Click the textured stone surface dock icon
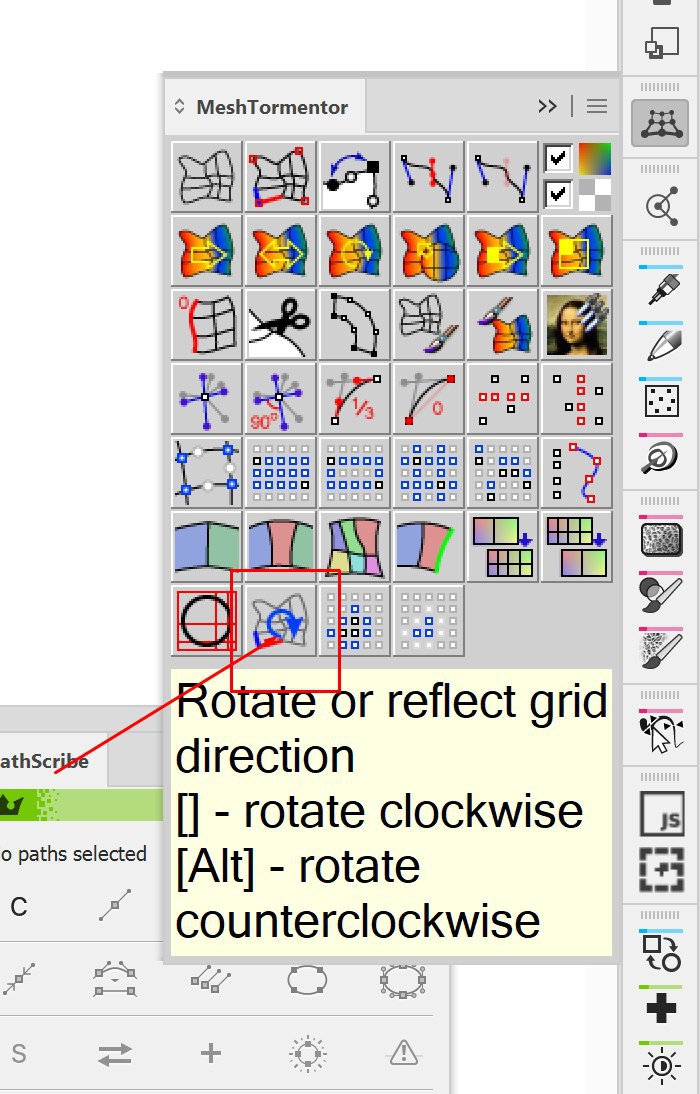Screen dimensions: 700x1094 click(661, 540)
